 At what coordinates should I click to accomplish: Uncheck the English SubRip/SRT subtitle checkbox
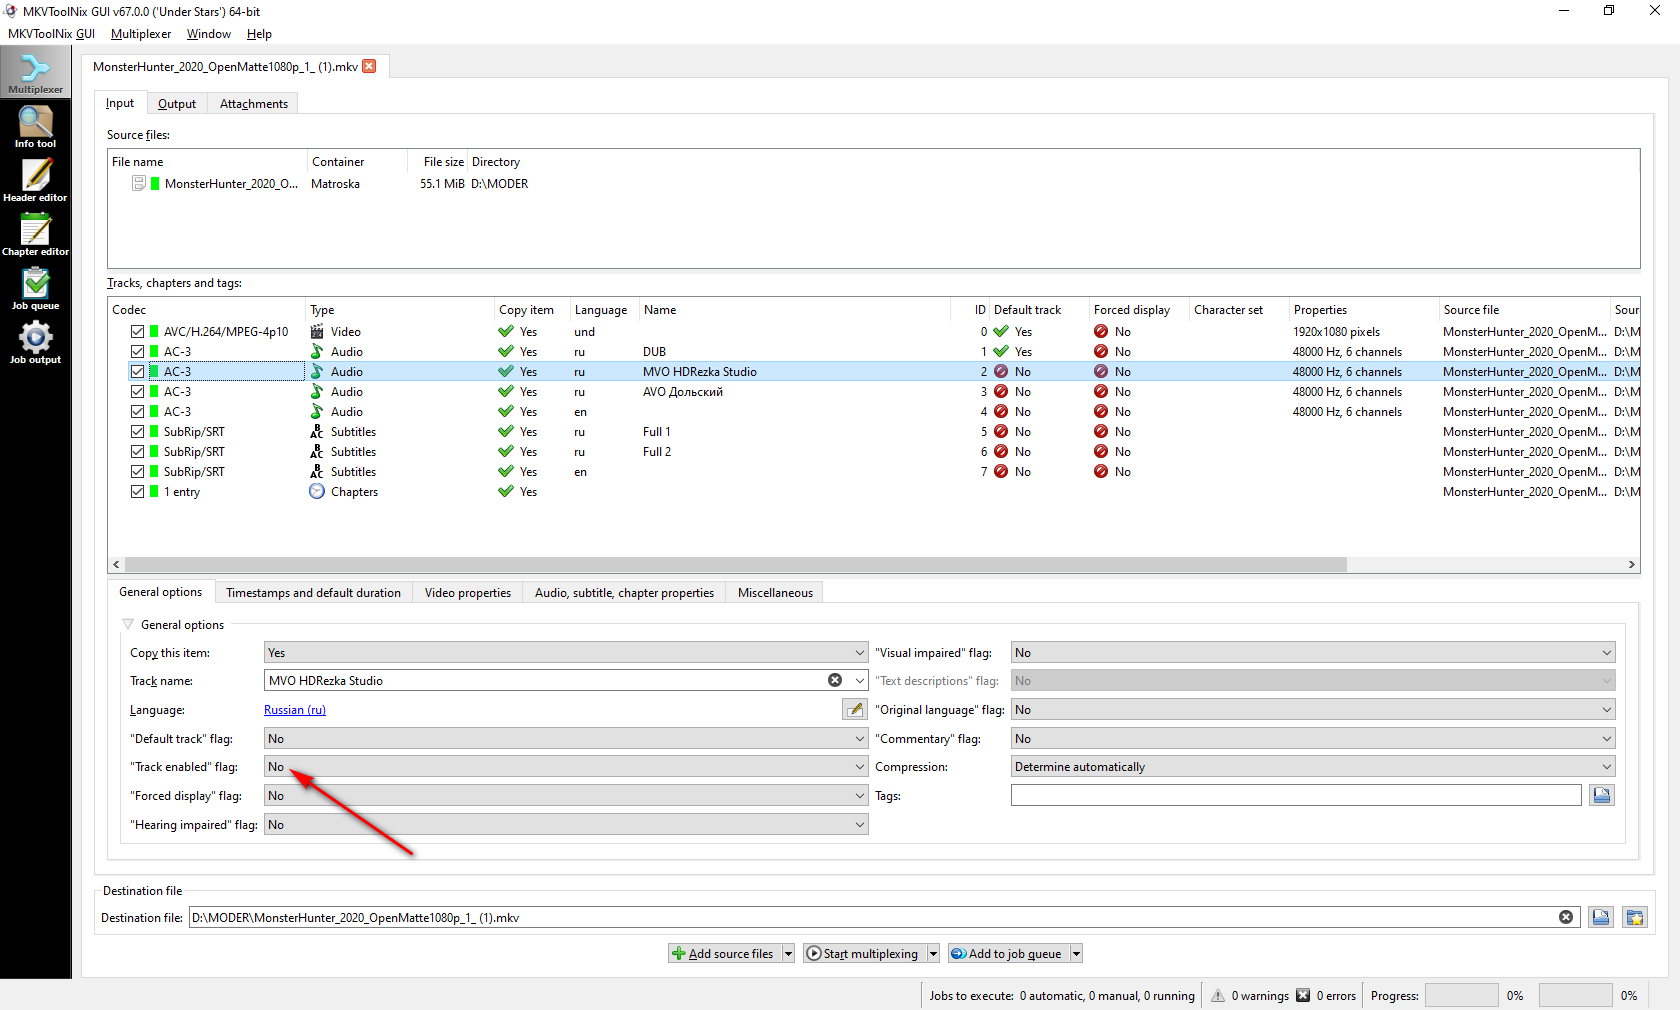137,471
